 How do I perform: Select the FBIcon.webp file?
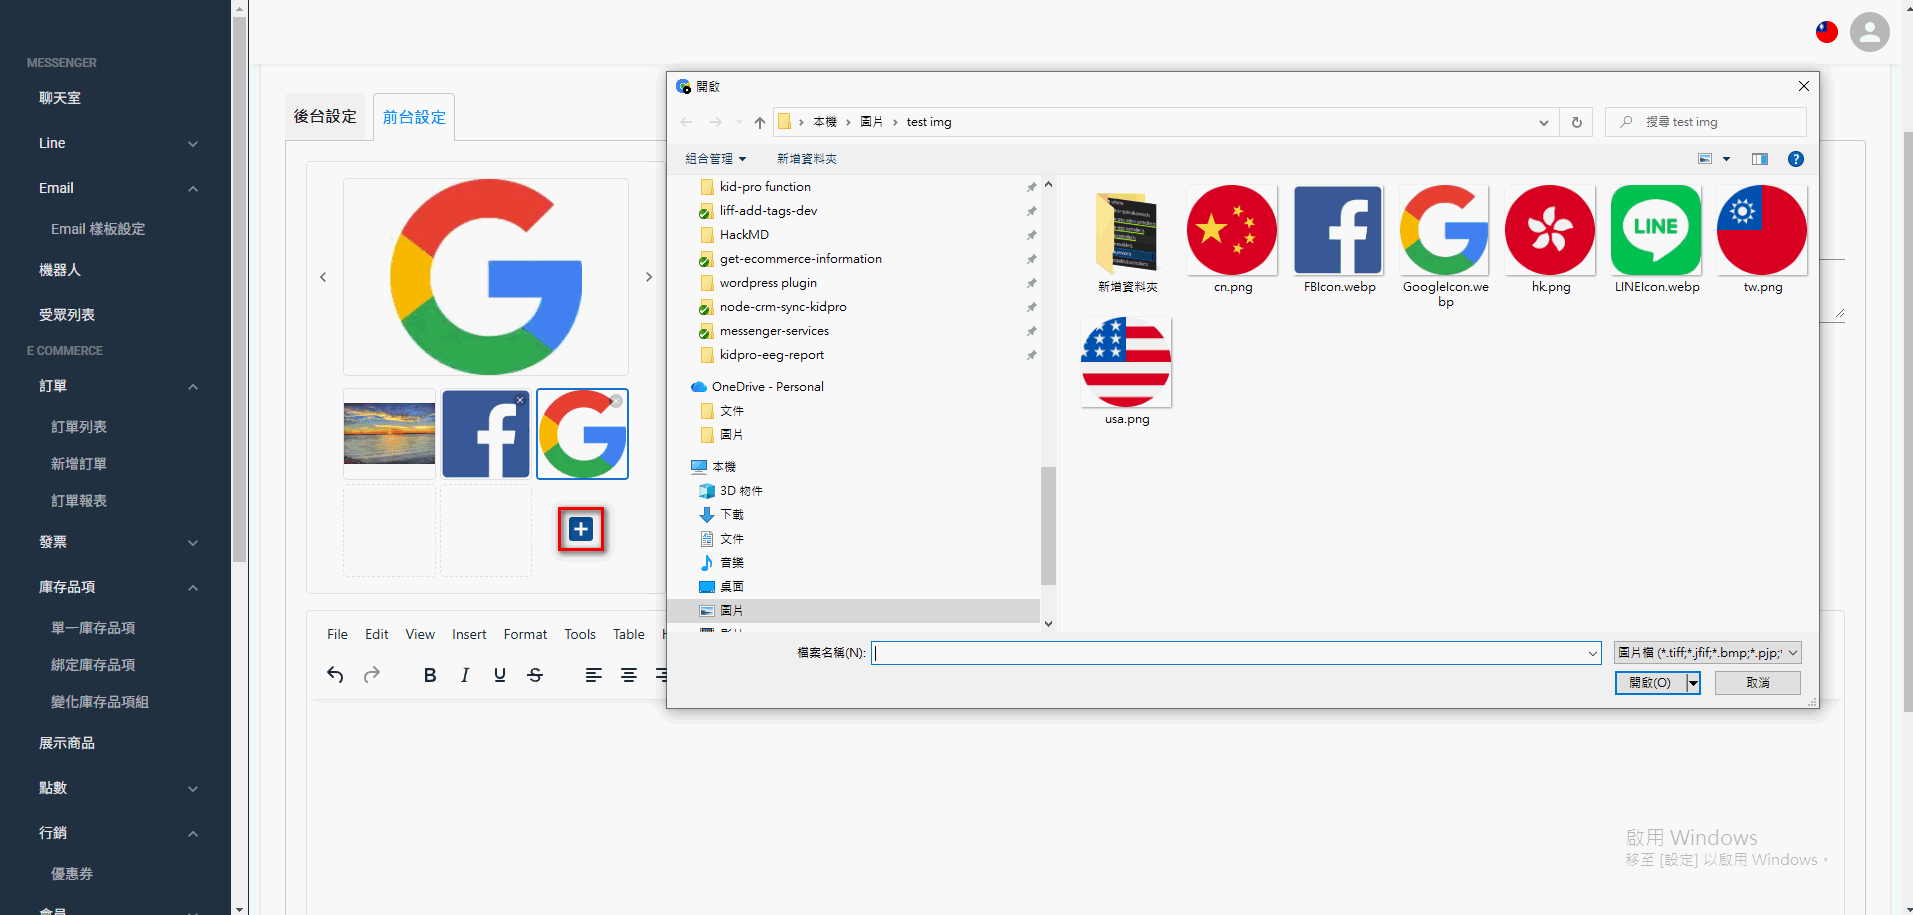pyautogui.click(x=1339, y=240)
